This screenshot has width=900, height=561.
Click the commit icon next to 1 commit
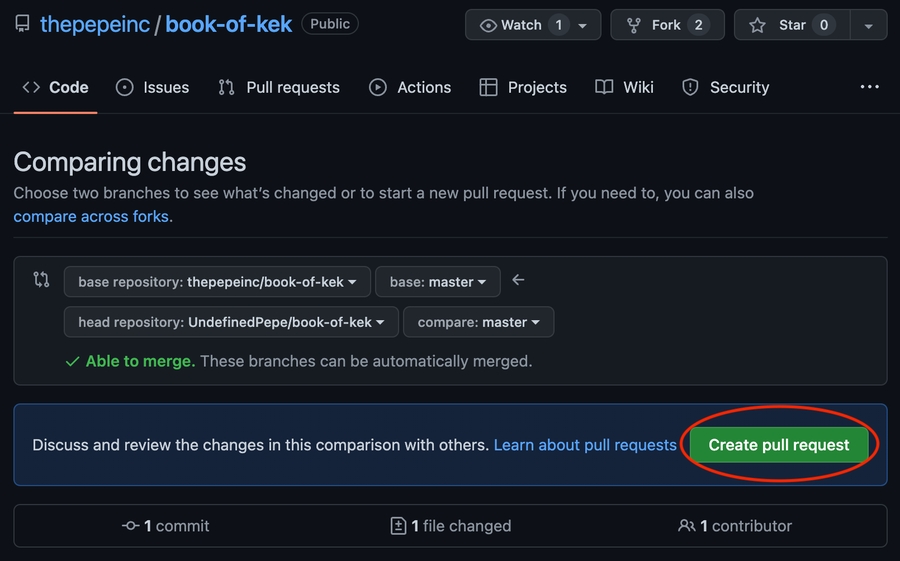(x=130, y=526)
